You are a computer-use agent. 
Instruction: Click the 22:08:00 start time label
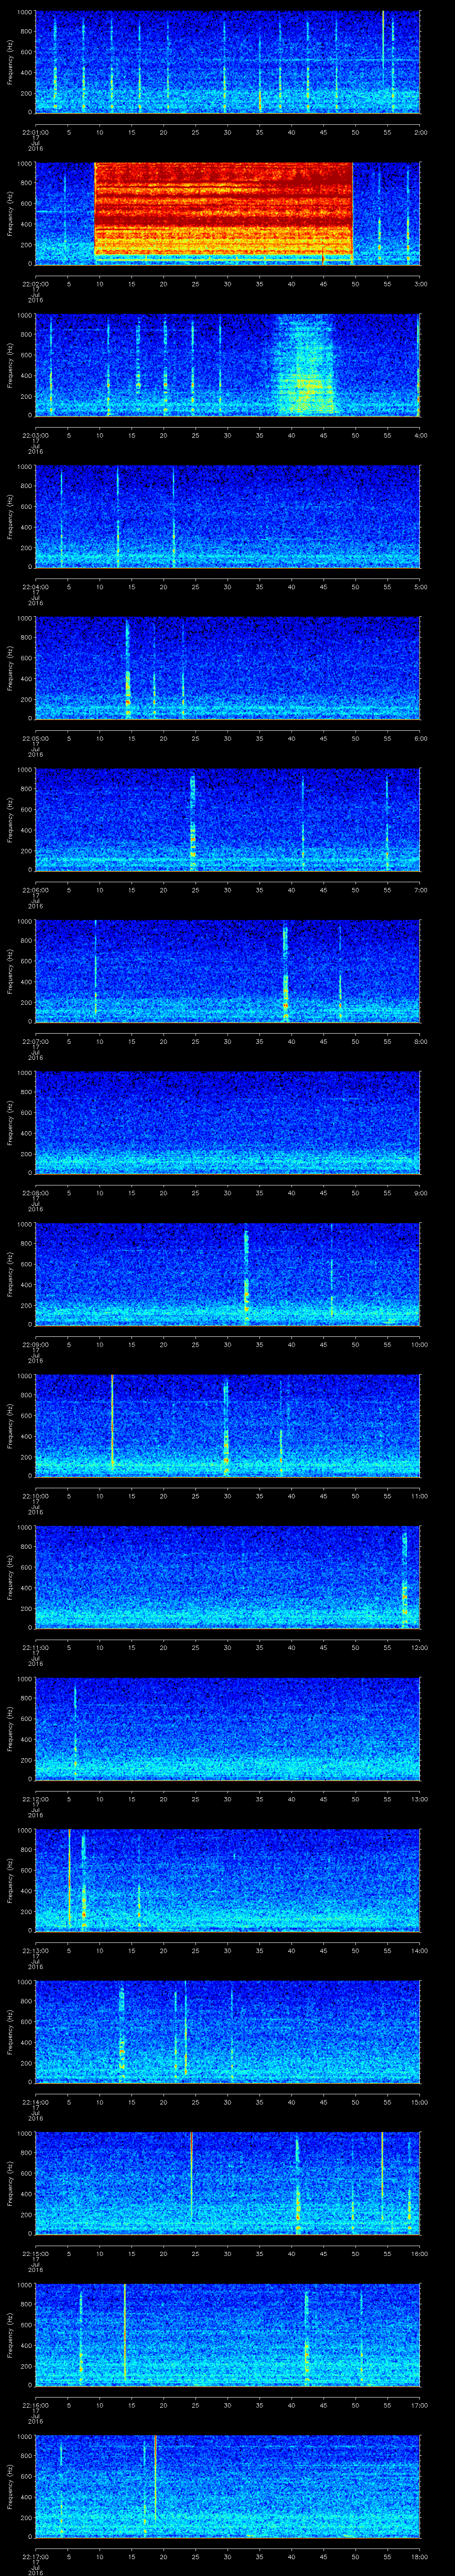pyautogui.click(x=36, y=1193)
